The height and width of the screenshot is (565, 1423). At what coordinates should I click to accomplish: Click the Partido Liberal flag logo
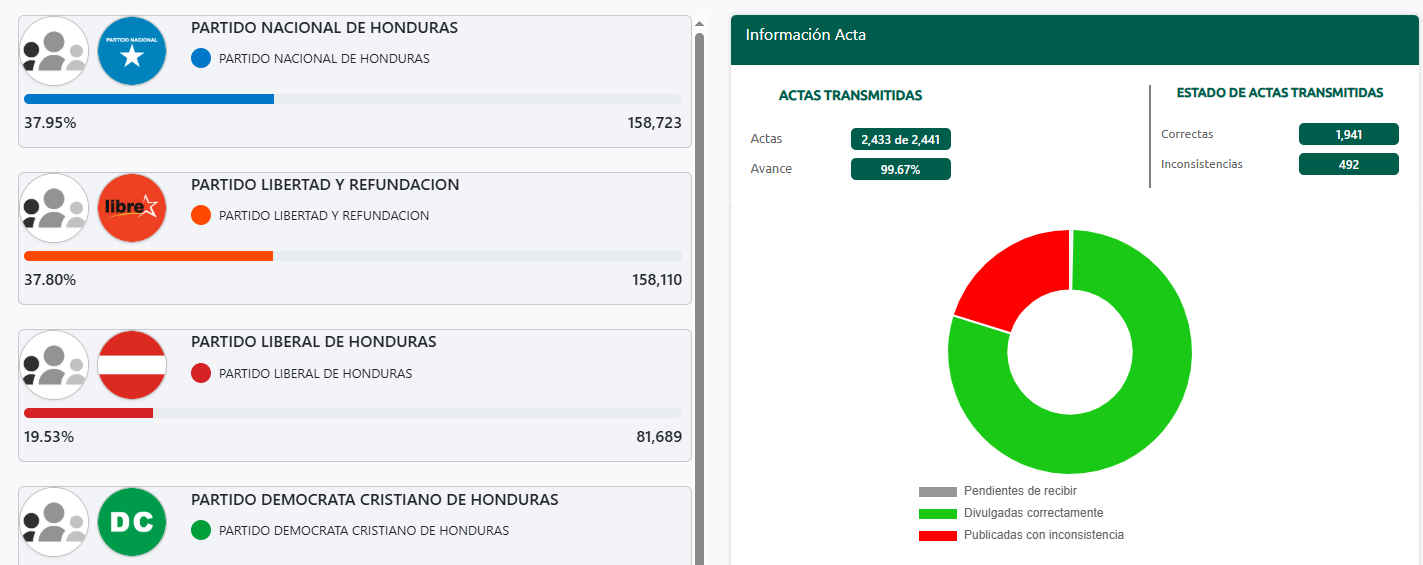(132, 365)
